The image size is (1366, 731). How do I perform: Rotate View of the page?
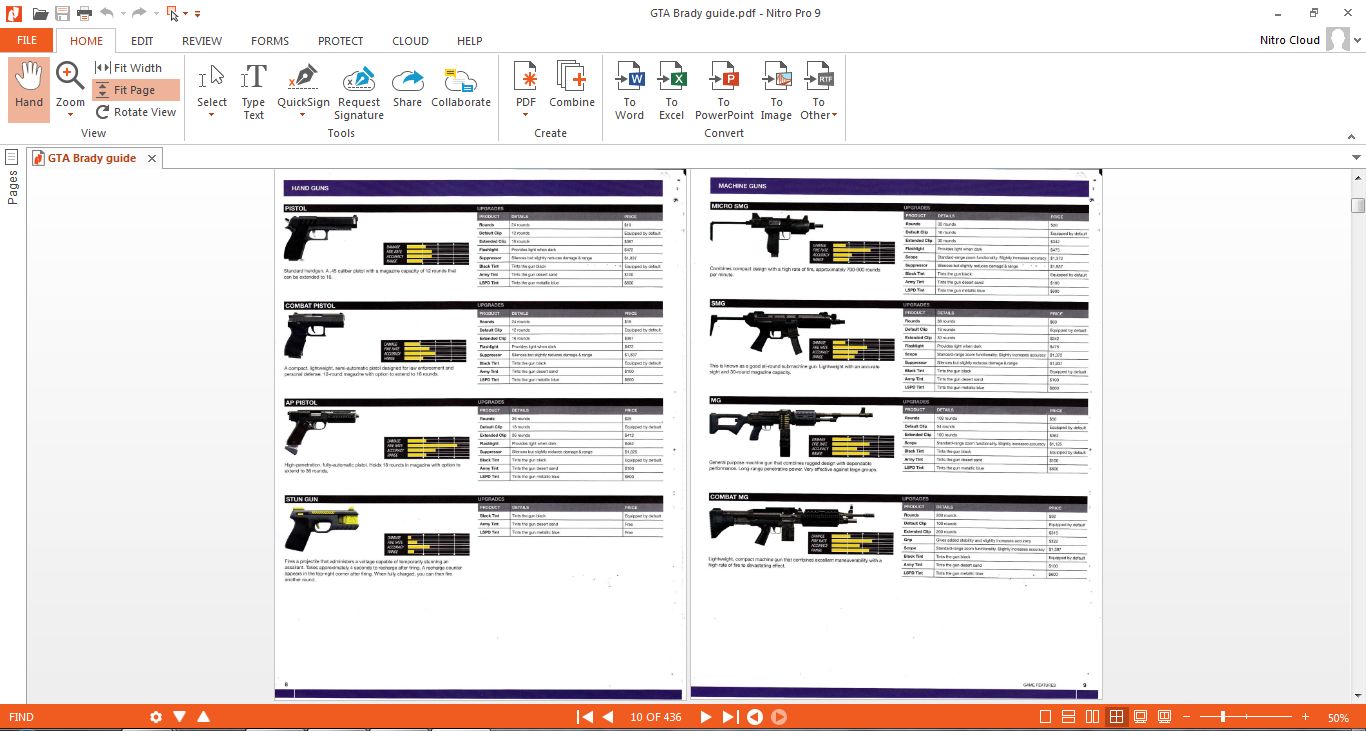135,112
